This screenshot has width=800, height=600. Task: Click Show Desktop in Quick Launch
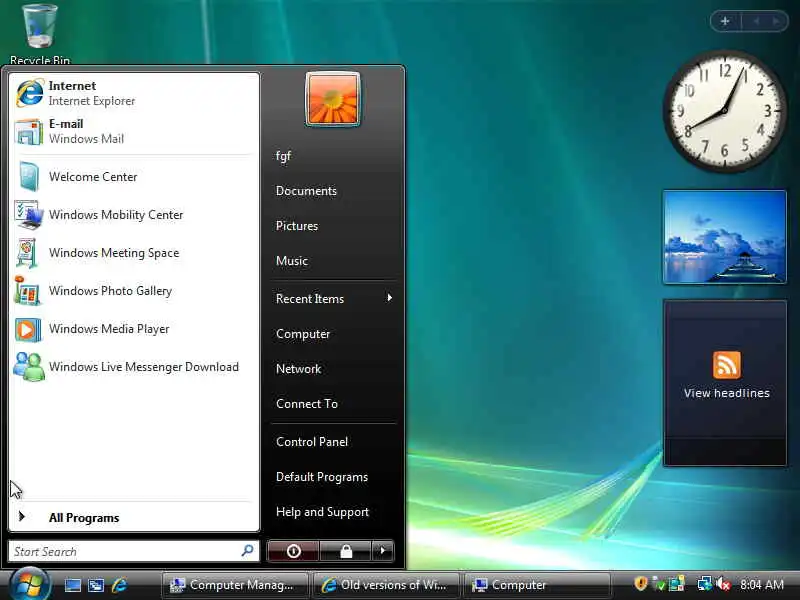tap(72, 585)
